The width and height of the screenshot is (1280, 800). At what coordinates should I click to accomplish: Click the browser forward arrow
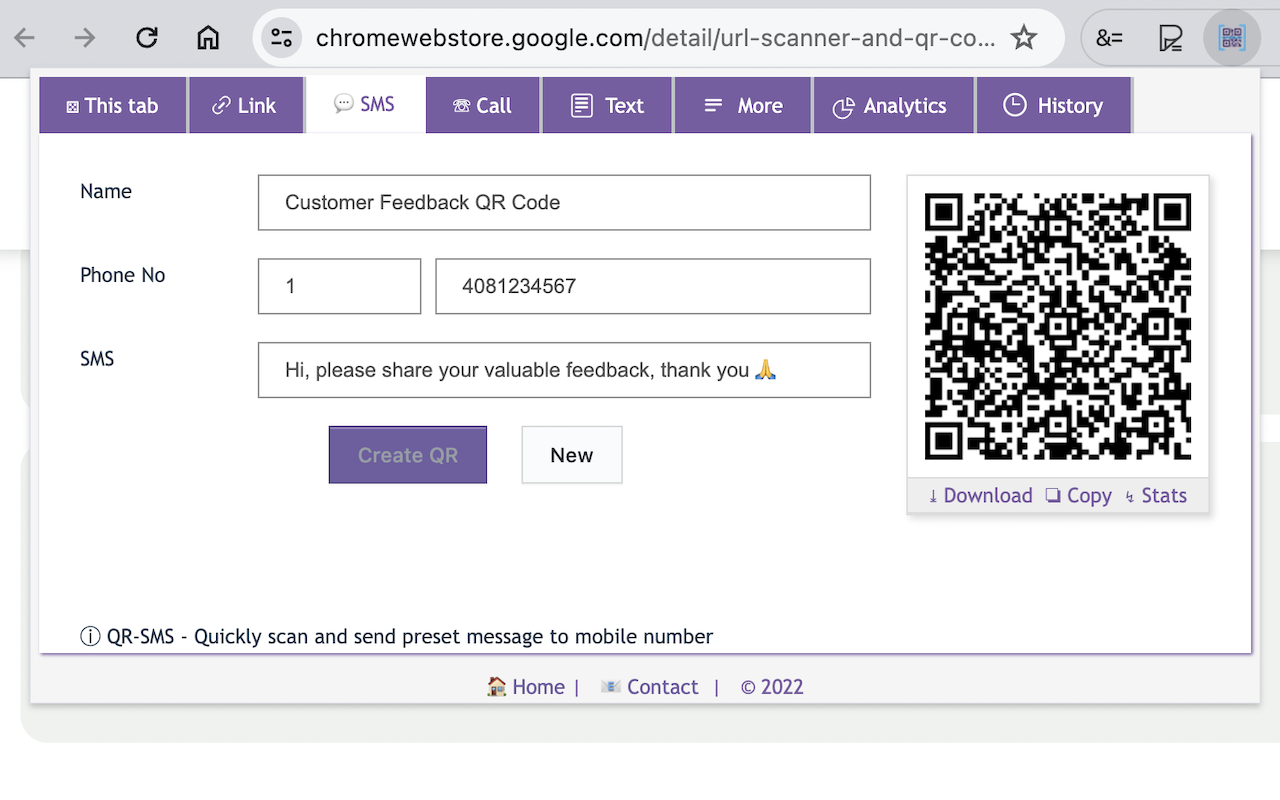pyautogui.click(x=86, y=38)
